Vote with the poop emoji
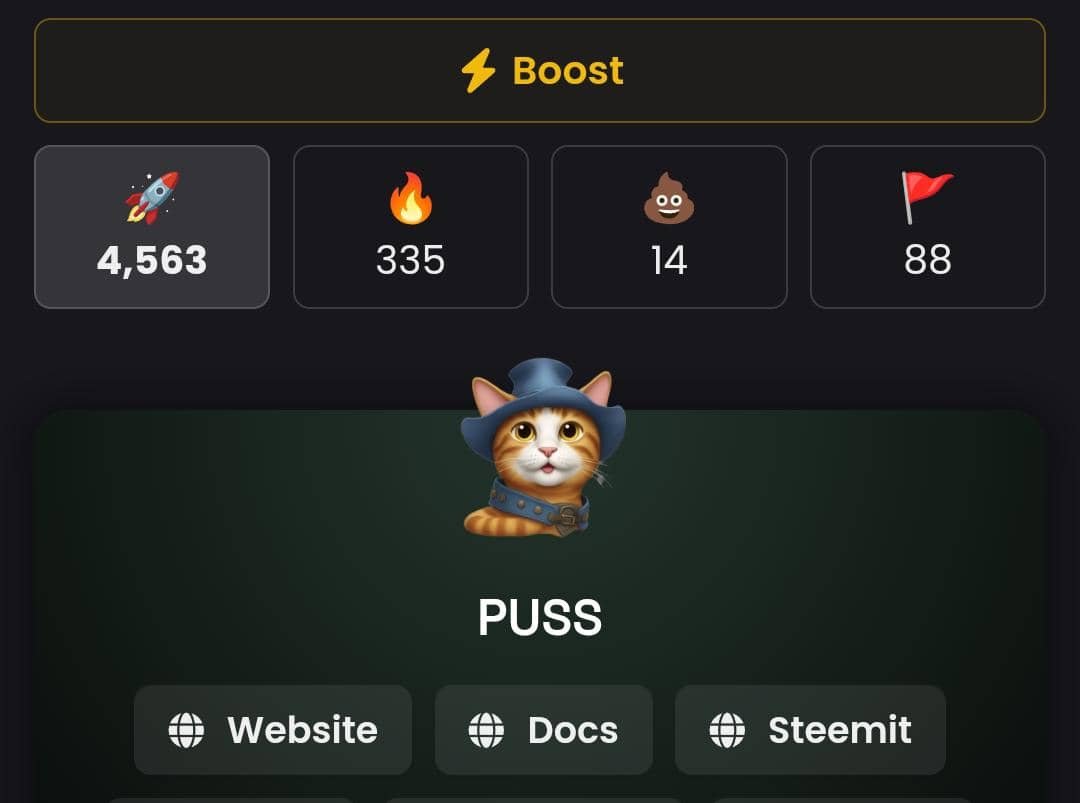1080x803 pixels. [669, 198]
